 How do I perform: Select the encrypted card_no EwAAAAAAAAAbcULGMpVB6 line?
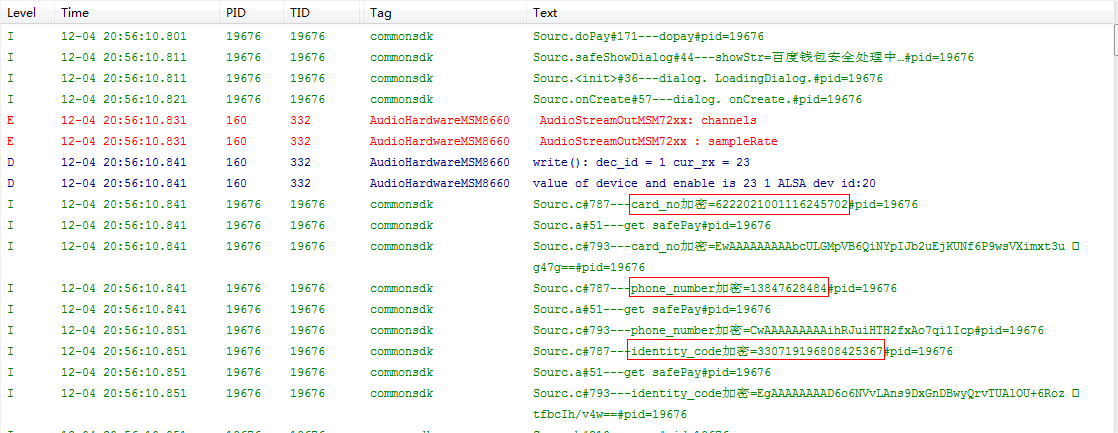point(799,246)
